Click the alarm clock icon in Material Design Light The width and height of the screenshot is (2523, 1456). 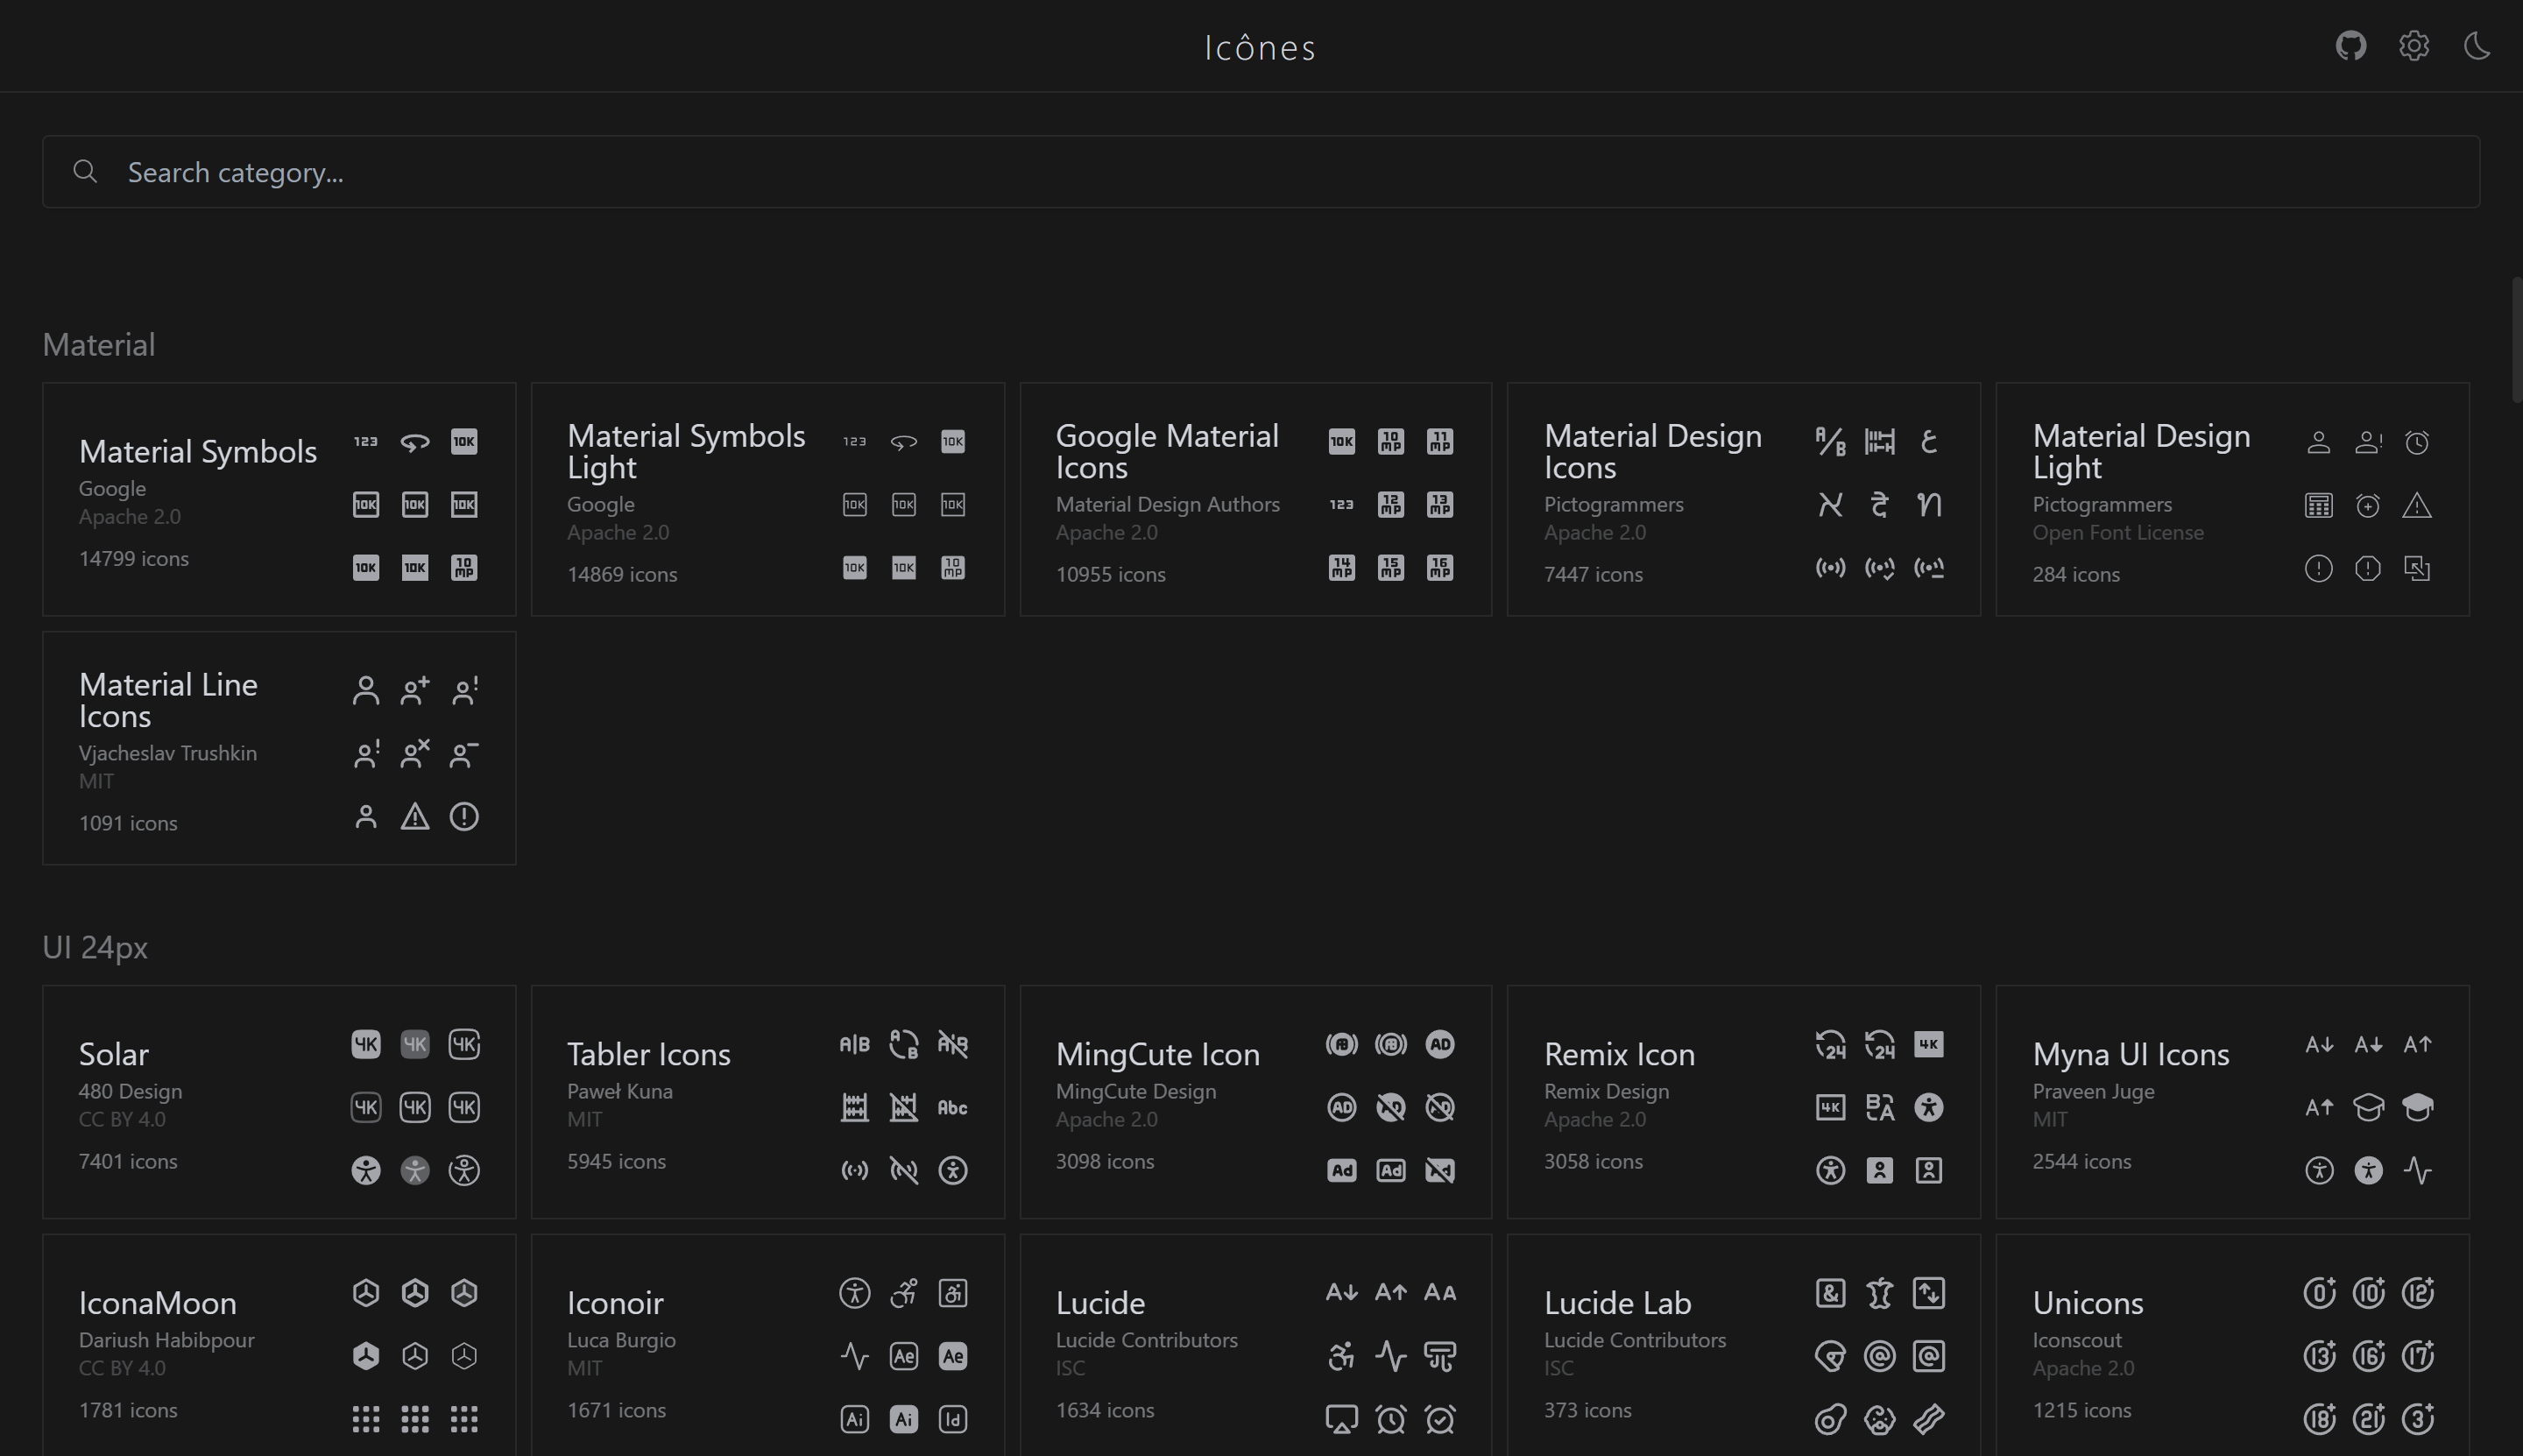pos(2418,441)
